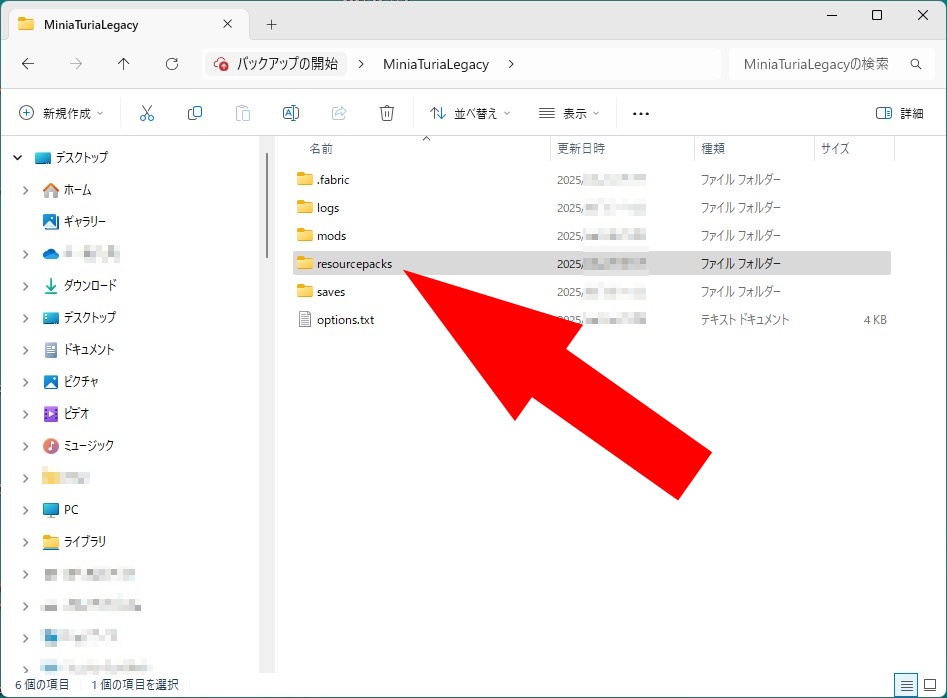Select ギャラリー in the navigation pane

[x=74, y=222]
